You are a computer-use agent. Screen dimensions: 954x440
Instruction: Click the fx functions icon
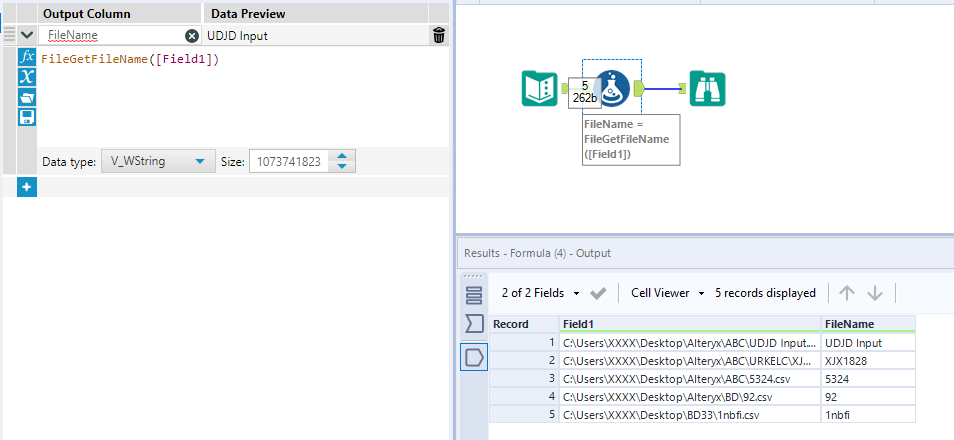click(27, 57)
